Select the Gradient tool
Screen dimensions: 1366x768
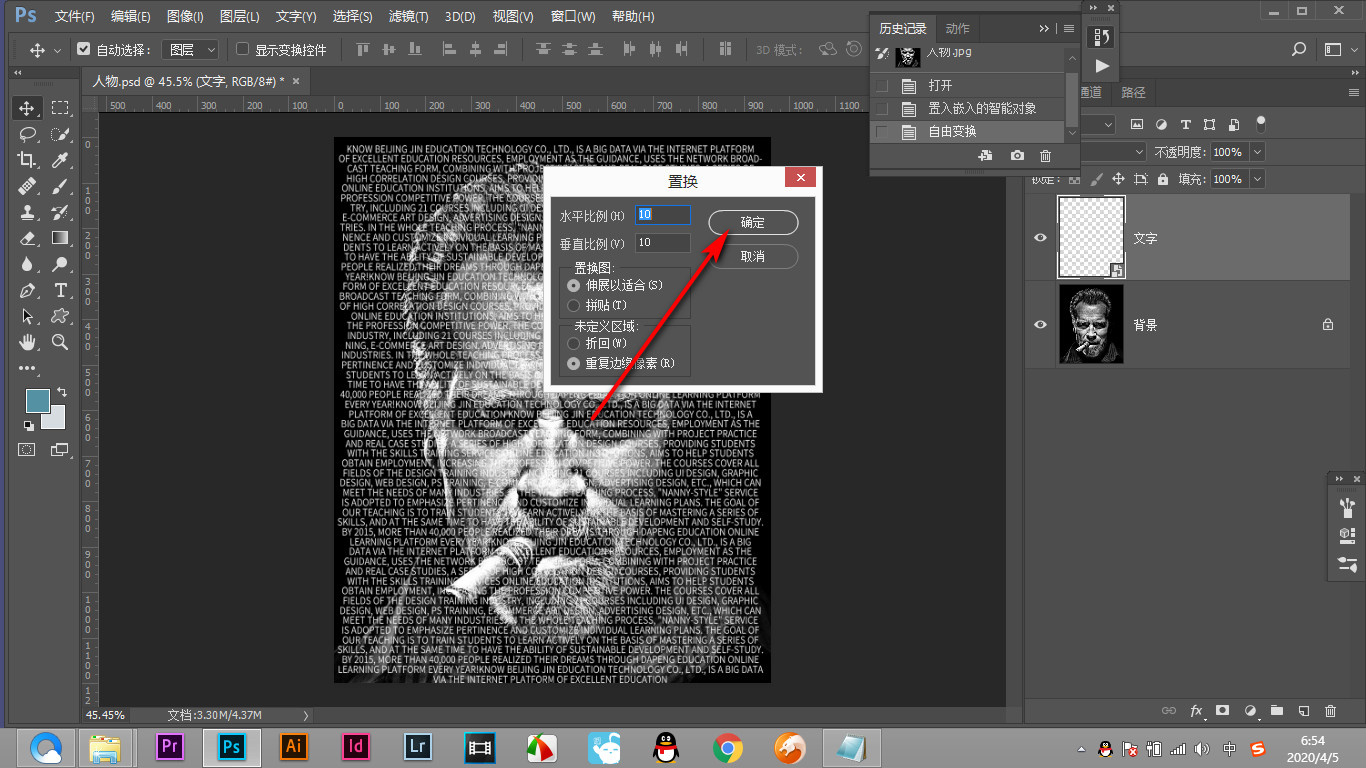click(60, 238)
